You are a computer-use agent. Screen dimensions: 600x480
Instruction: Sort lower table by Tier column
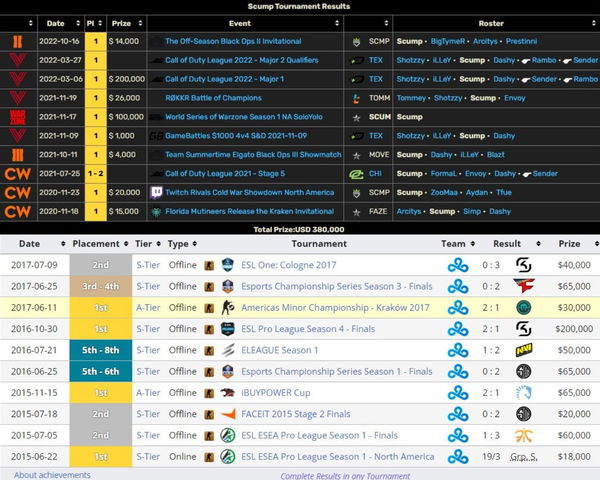[x=158, y=244]
